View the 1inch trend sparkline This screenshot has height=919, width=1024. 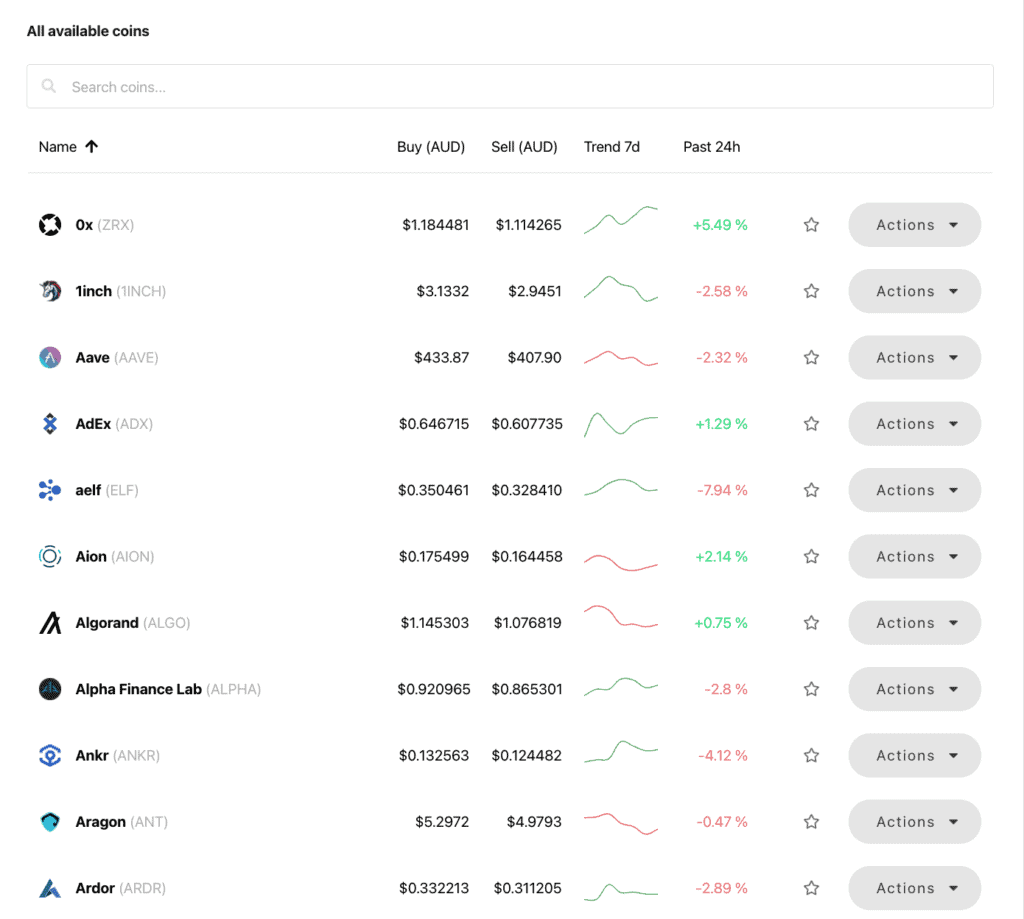(620, 288)
